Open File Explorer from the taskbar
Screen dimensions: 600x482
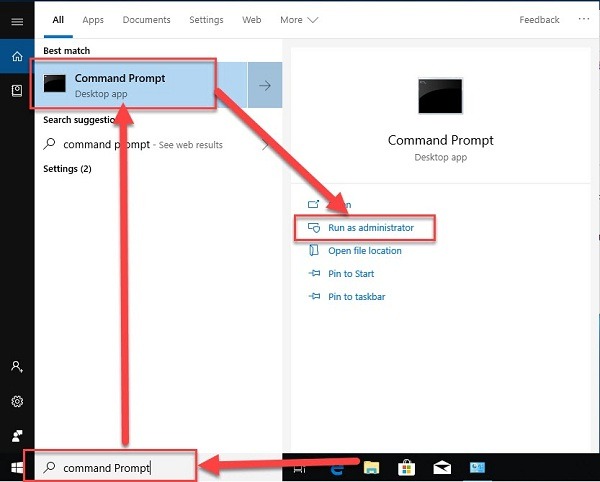372,468
